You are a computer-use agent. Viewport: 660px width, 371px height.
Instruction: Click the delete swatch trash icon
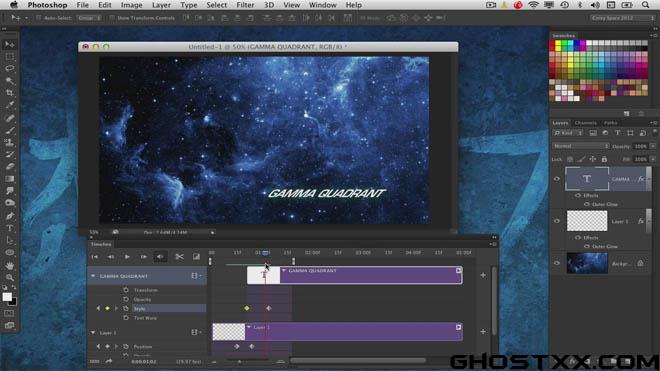point(641,114)
